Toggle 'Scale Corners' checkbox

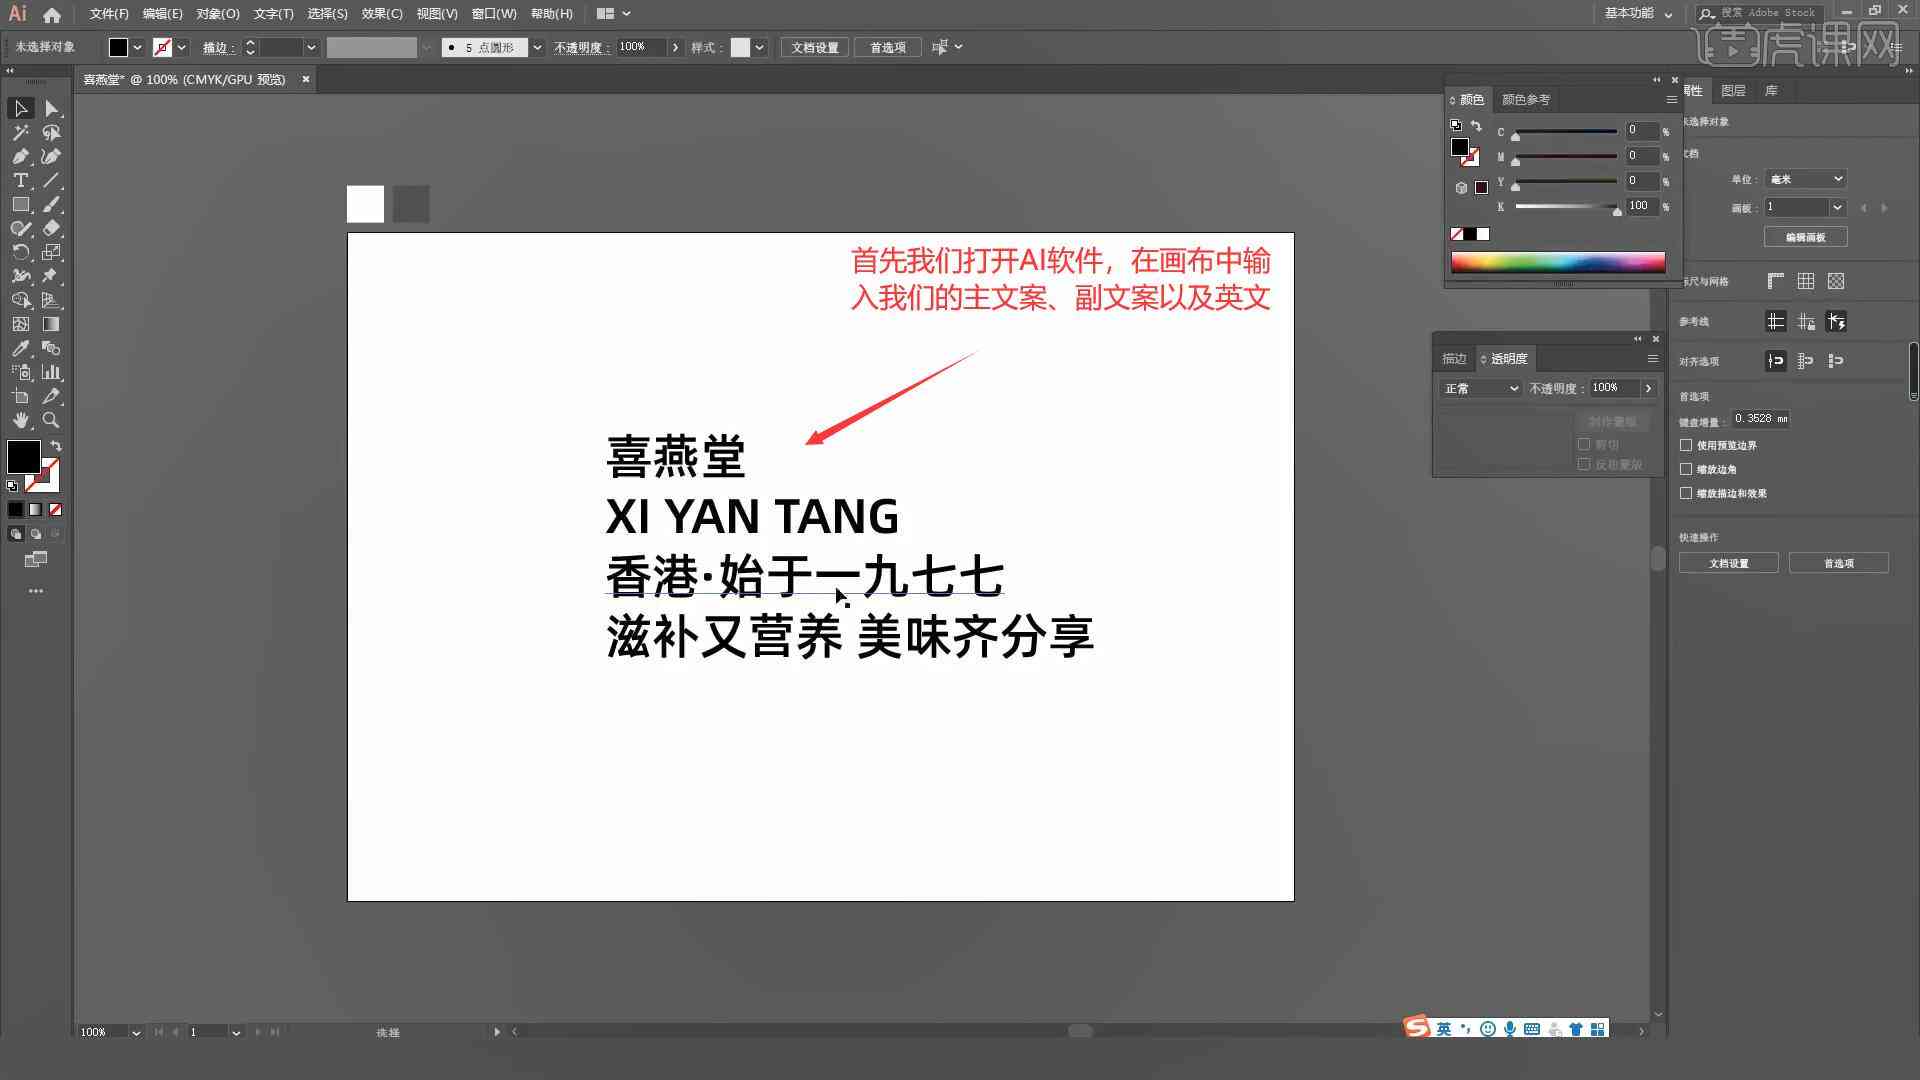point(1688,468)
